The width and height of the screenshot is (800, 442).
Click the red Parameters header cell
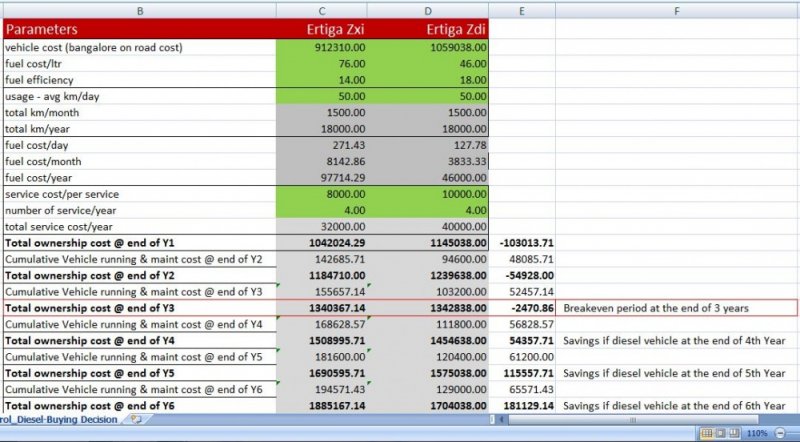coord(140,29)
